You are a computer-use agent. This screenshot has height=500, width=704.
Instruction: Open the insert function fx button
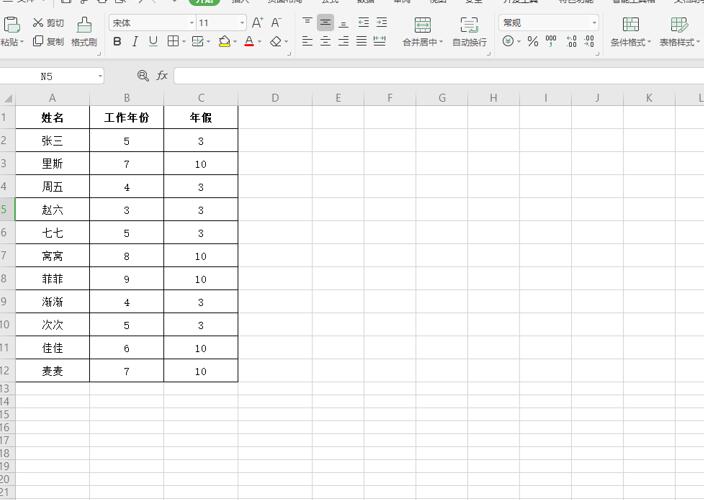[x=162, y=75]
